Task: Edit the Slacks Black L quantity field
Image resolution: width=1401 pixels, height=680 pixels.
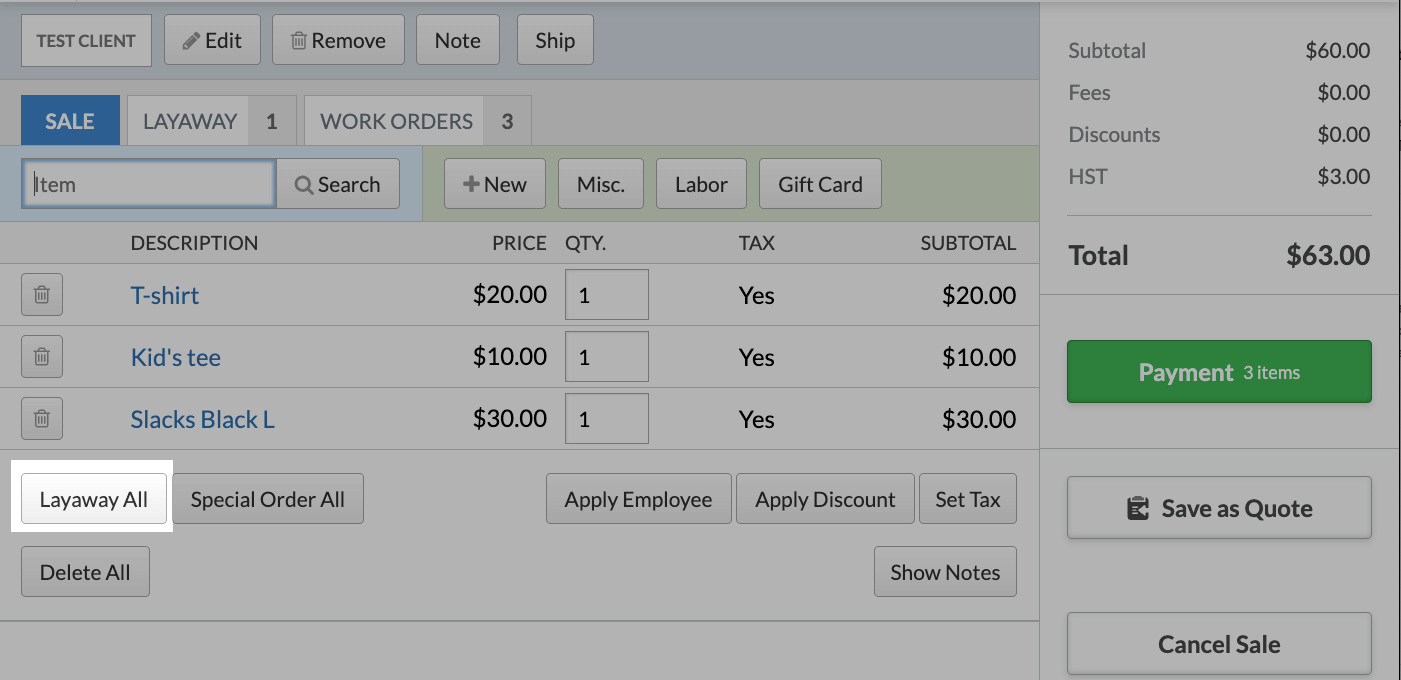Action: (607, 419)
